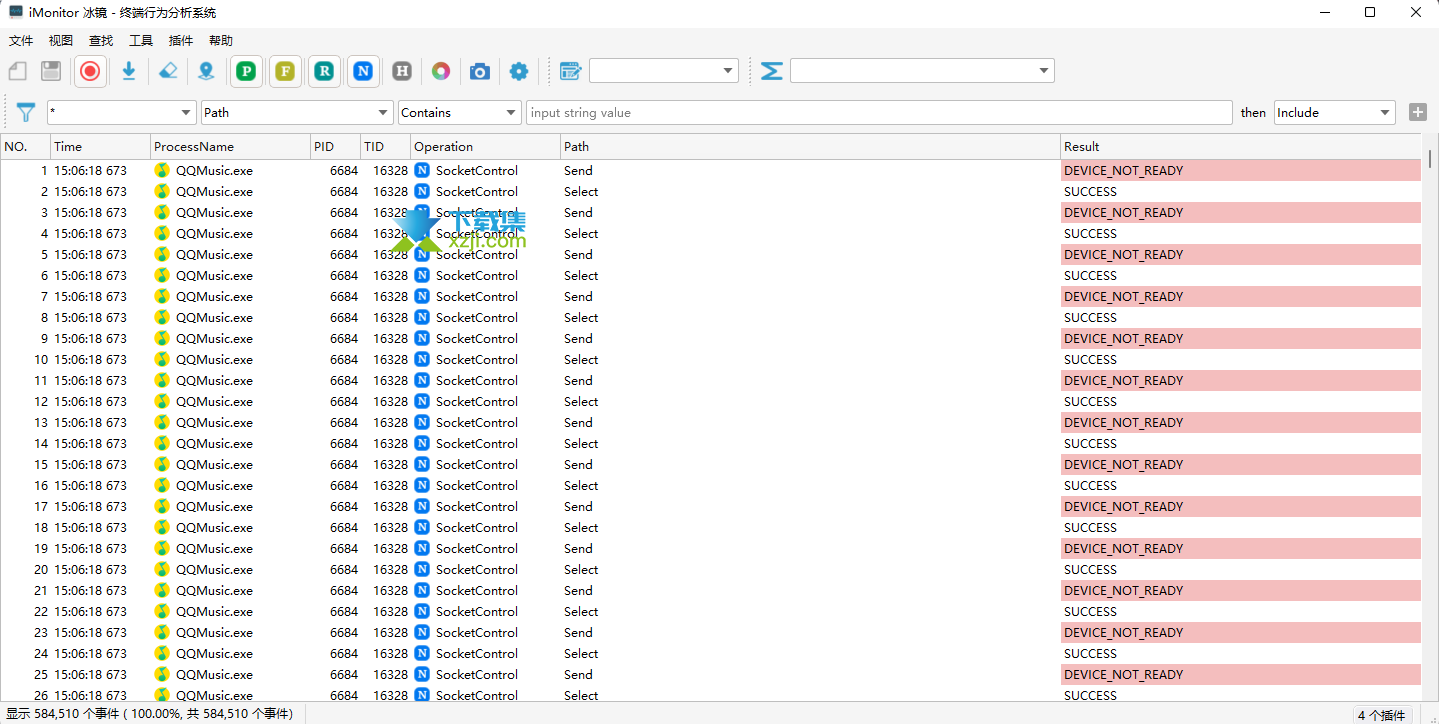Toggle the blue N network events filter
This screenshot has height=724, width=1439.
[363, 71]
